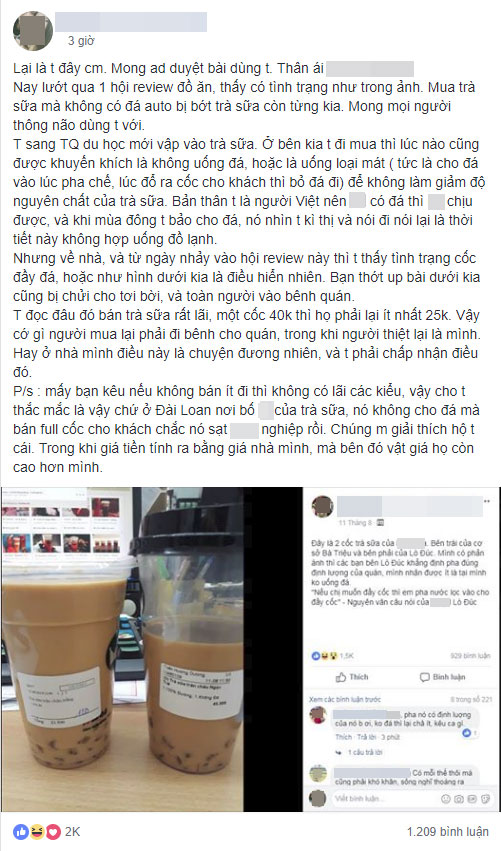Viewport: 501px width, 851px height.
Task: Open the milk tea cups photo
Action: point(122,649)
